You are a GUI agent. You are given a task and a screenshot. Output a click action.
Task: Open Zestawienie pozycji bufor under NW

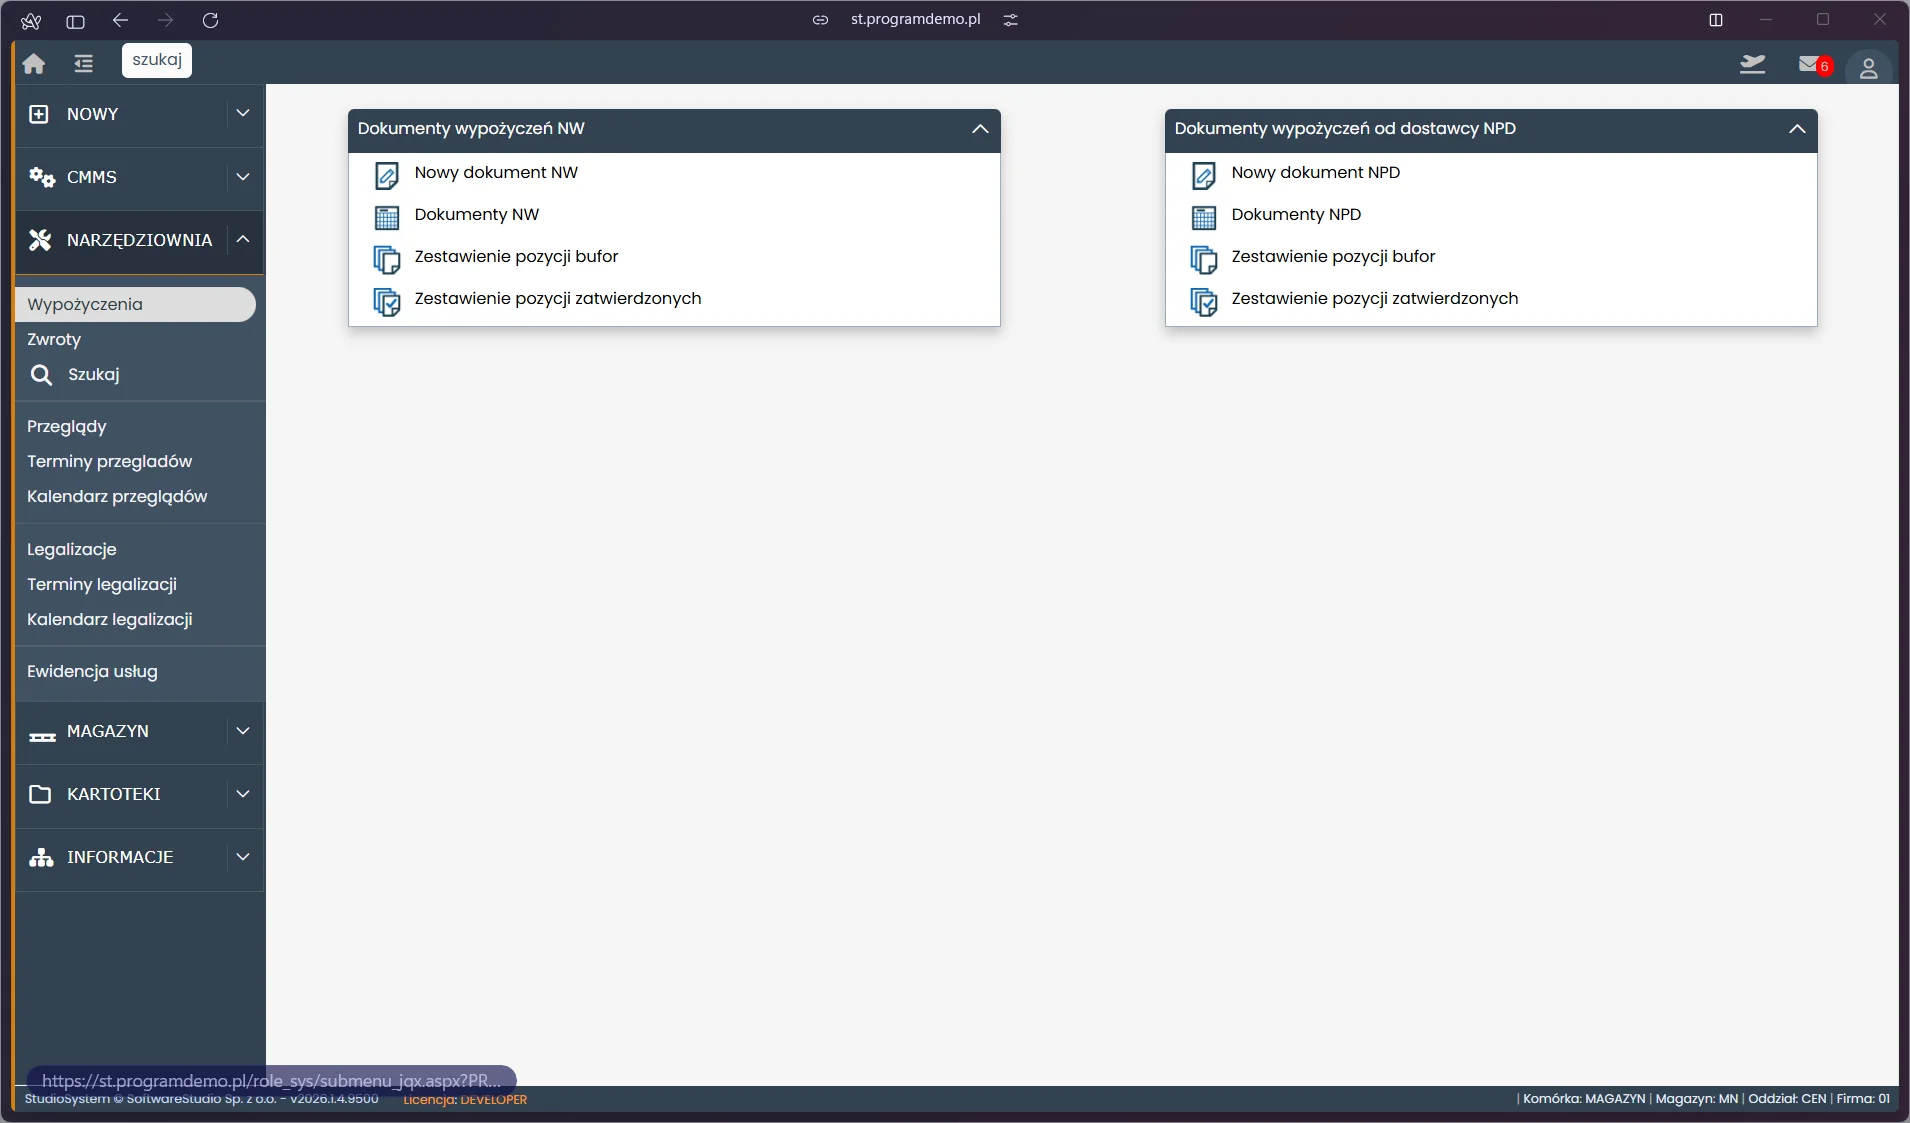(x=516, y=256)
